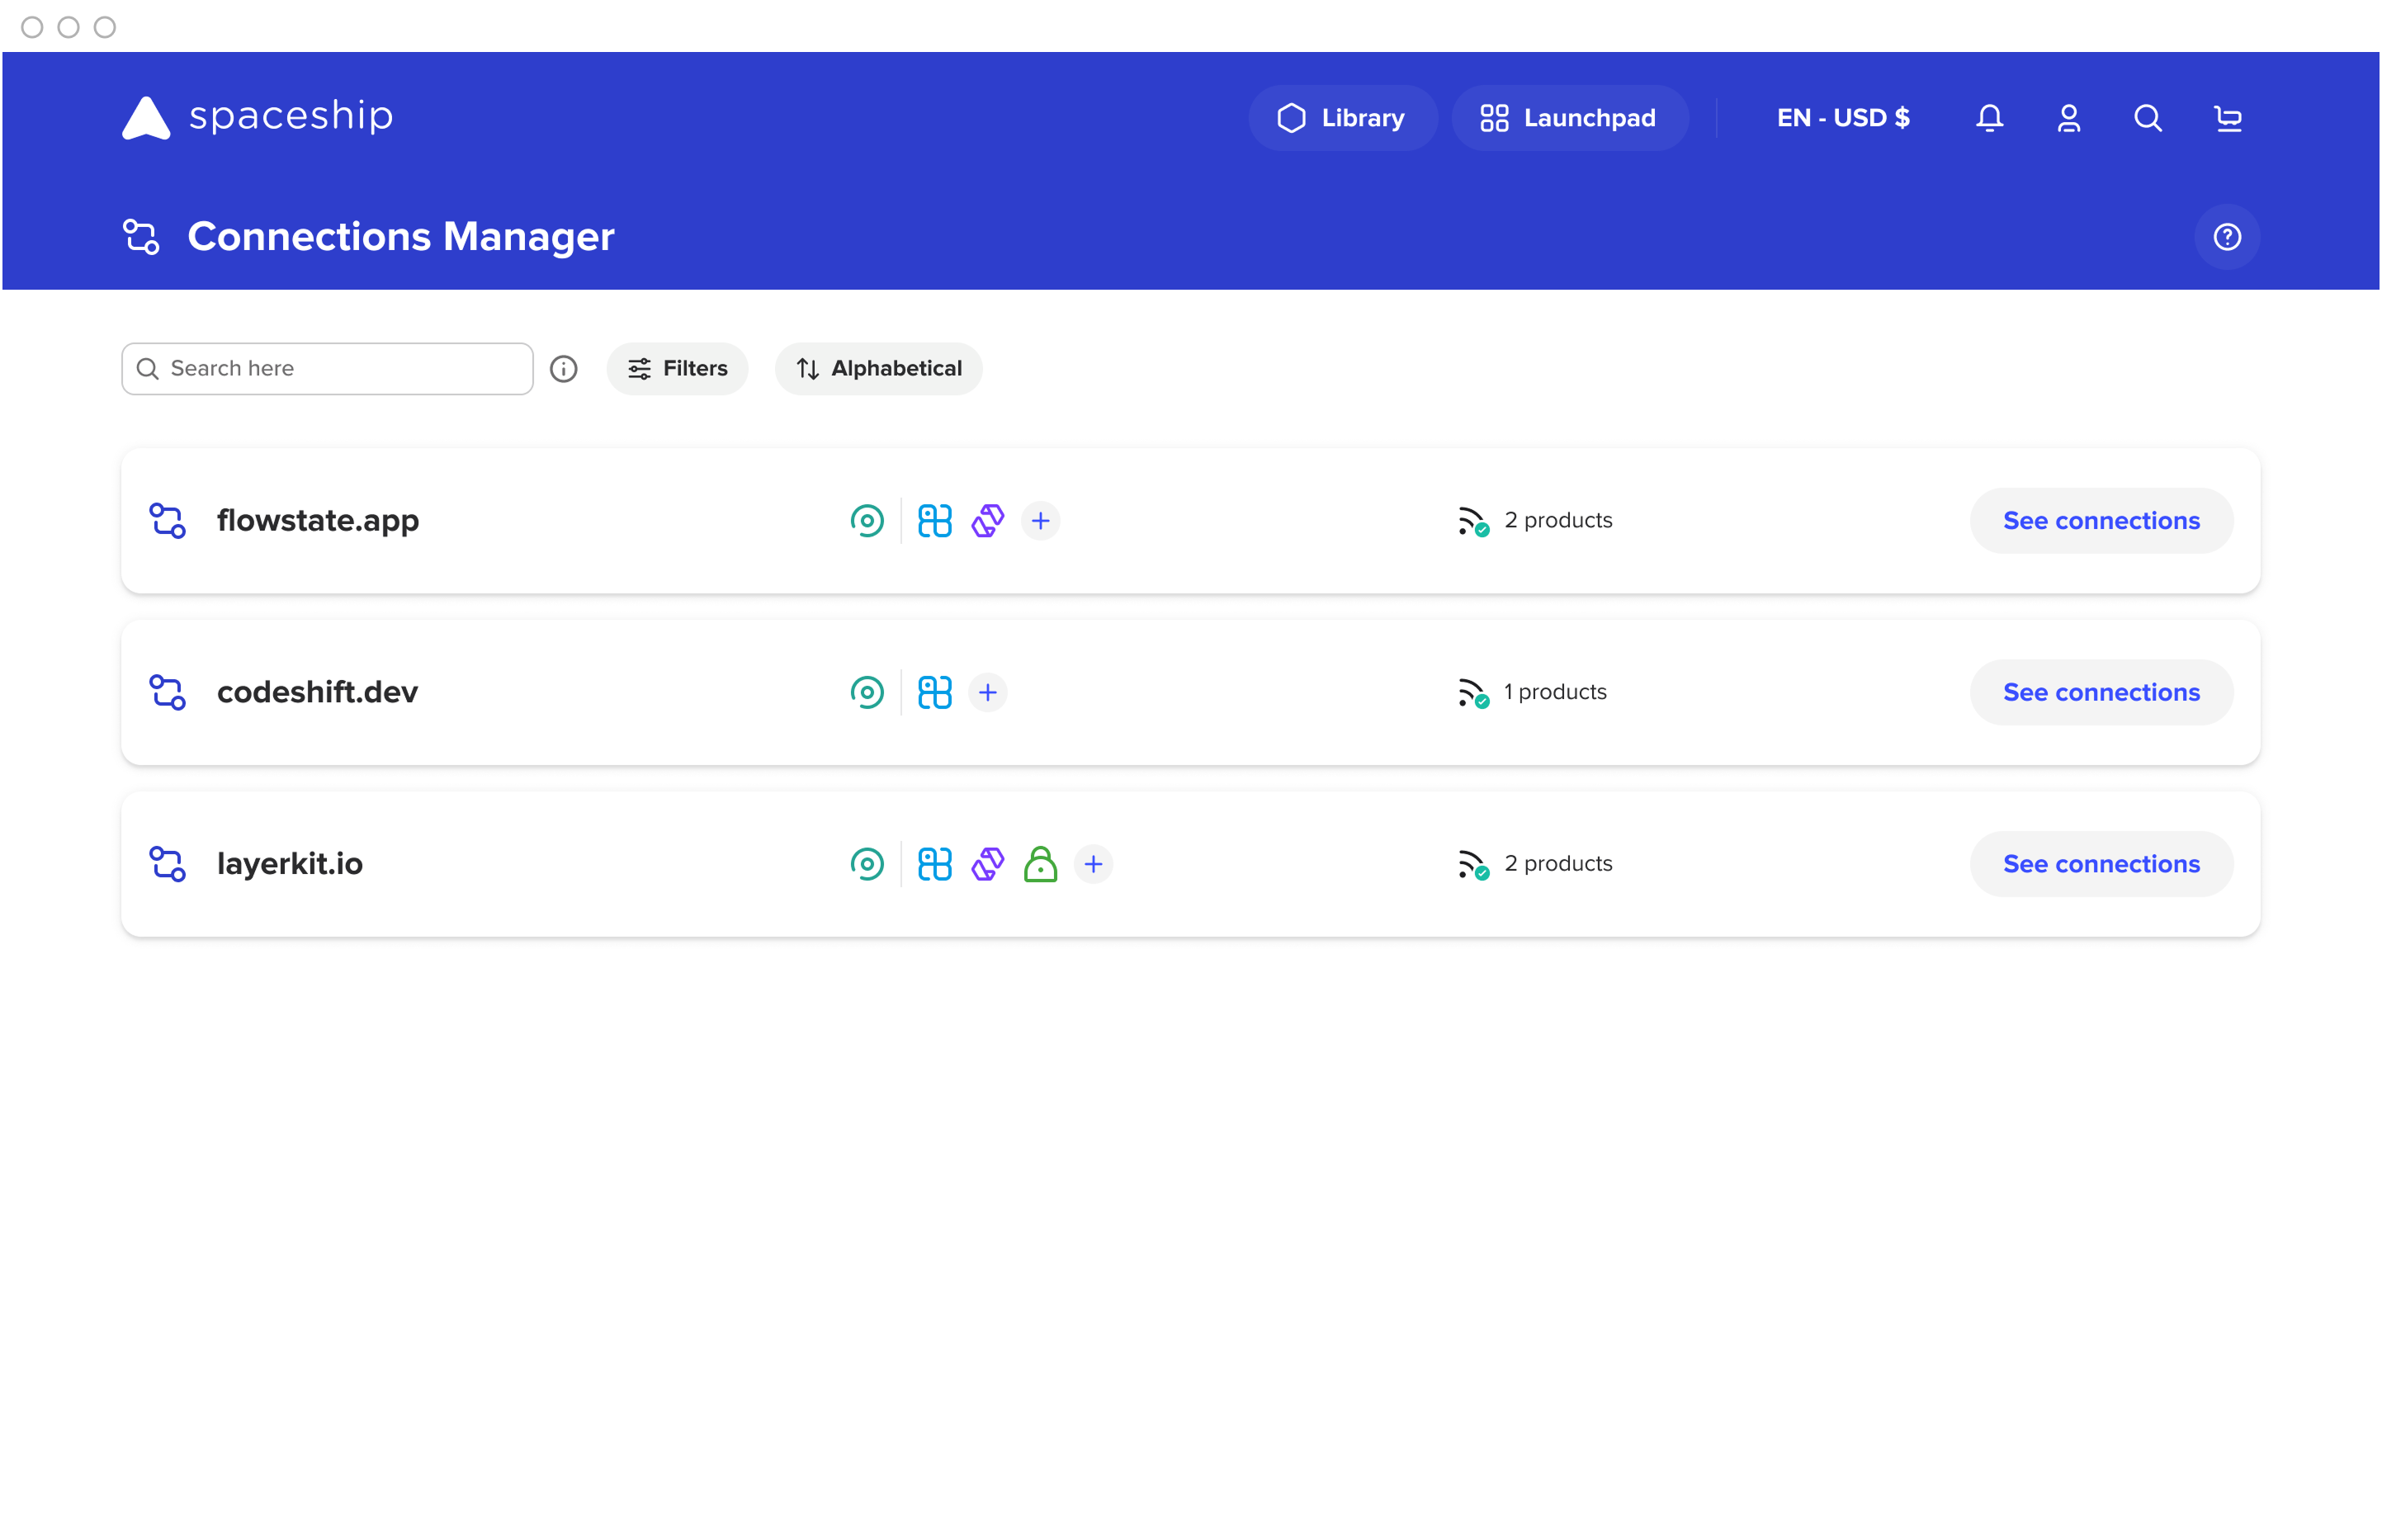The image size is (2382, 1540).
Task: Click the green lock icon on layerkit.io
Action: (1041, 863)
